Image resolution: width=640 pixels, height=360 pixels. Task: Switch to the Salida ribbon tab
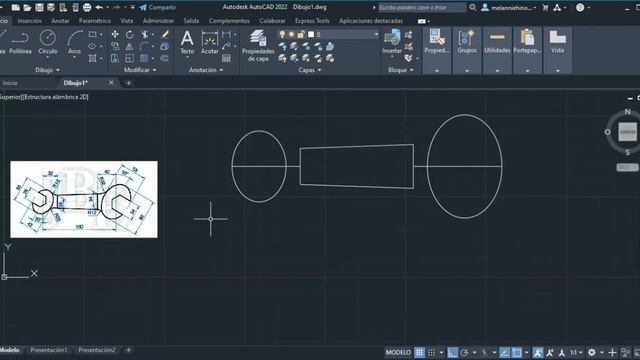(x=191, y=21)
